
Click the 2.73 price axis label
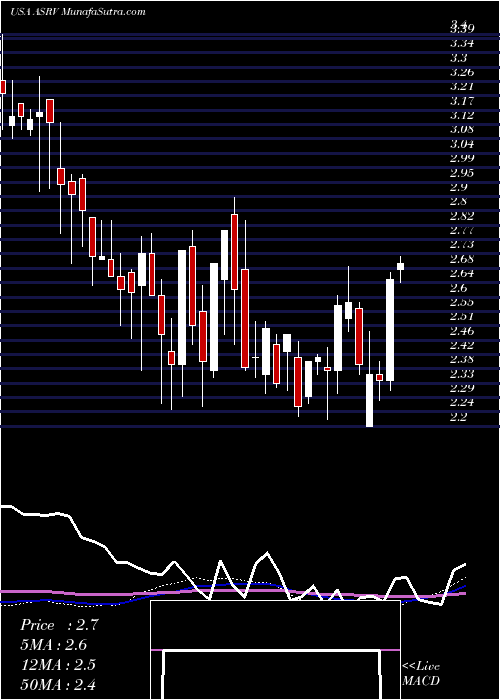click(462, 245)
